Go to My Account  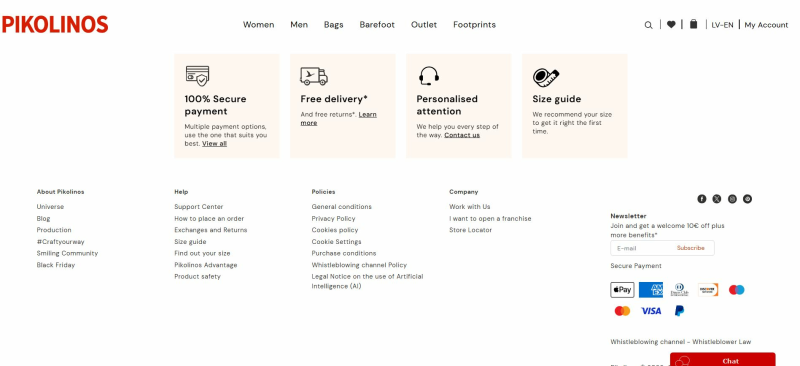(x=766, y=25)
